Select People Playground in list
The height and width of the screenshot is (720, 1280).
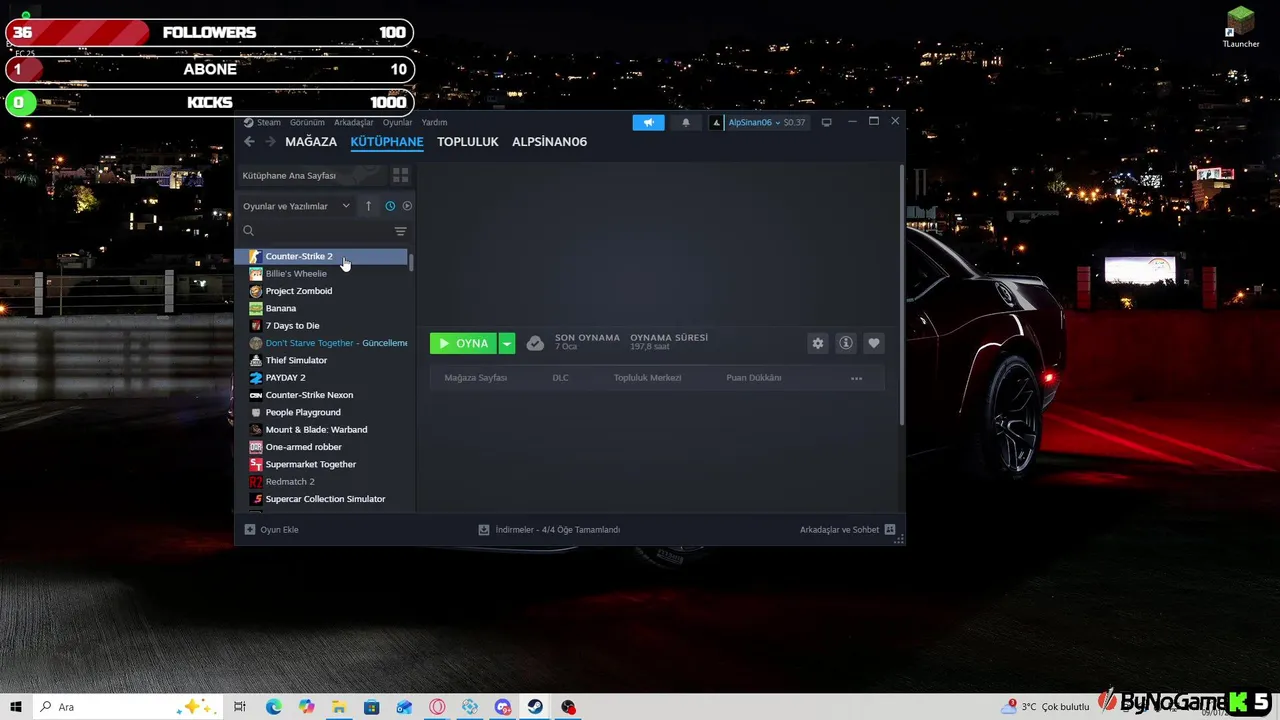point(321,412)
